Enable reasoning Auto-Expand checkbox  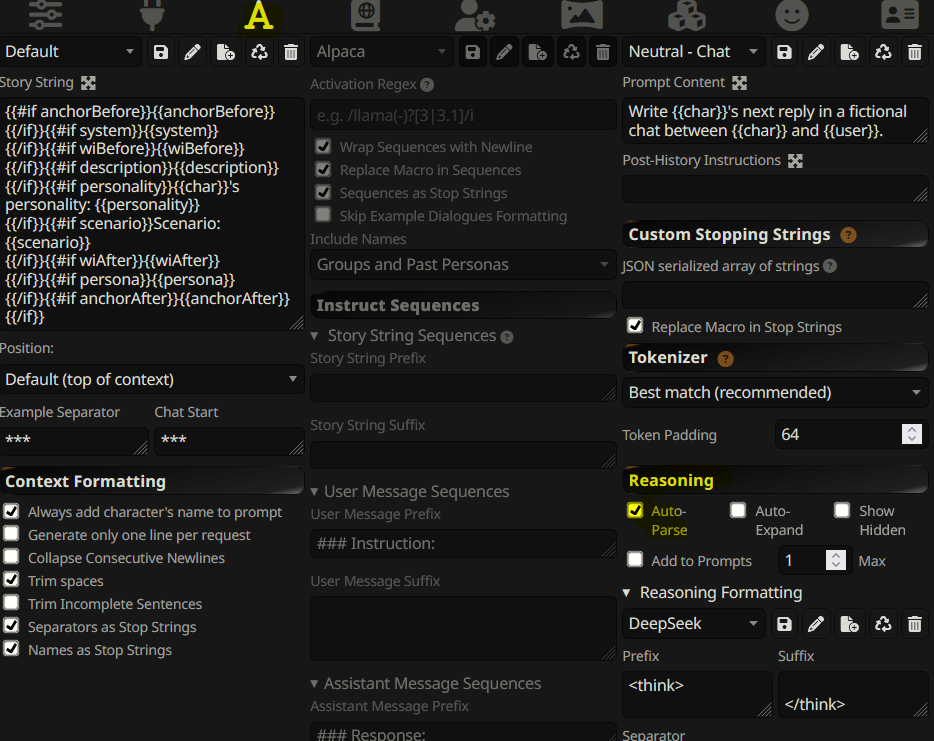click(x=738, y=510)
